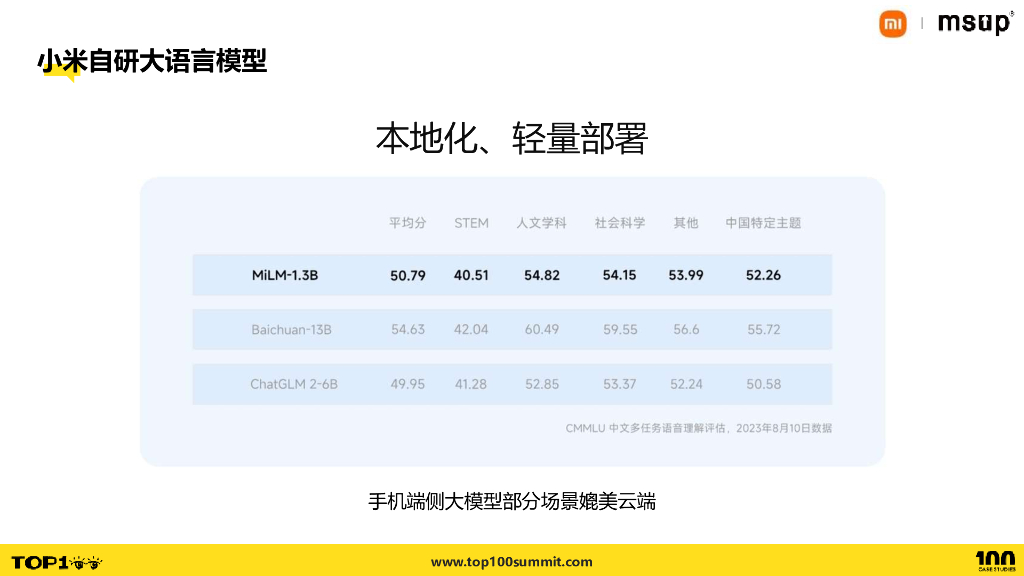
Task: Open the www.top100summit.com link
Action: pos(511,562)
